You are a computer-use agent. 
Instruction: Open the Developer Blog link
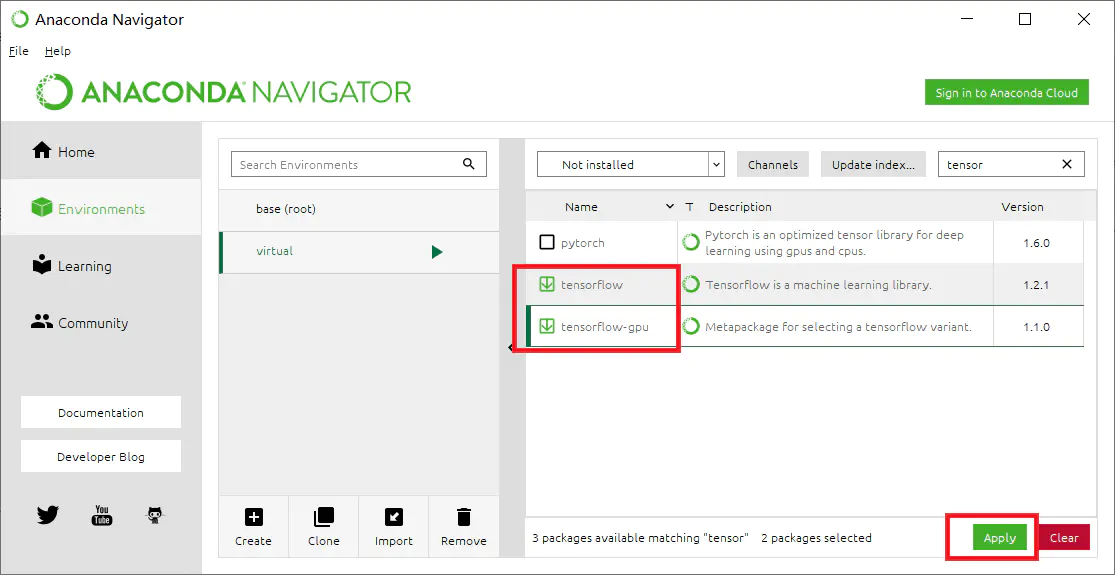coord(101,456)
